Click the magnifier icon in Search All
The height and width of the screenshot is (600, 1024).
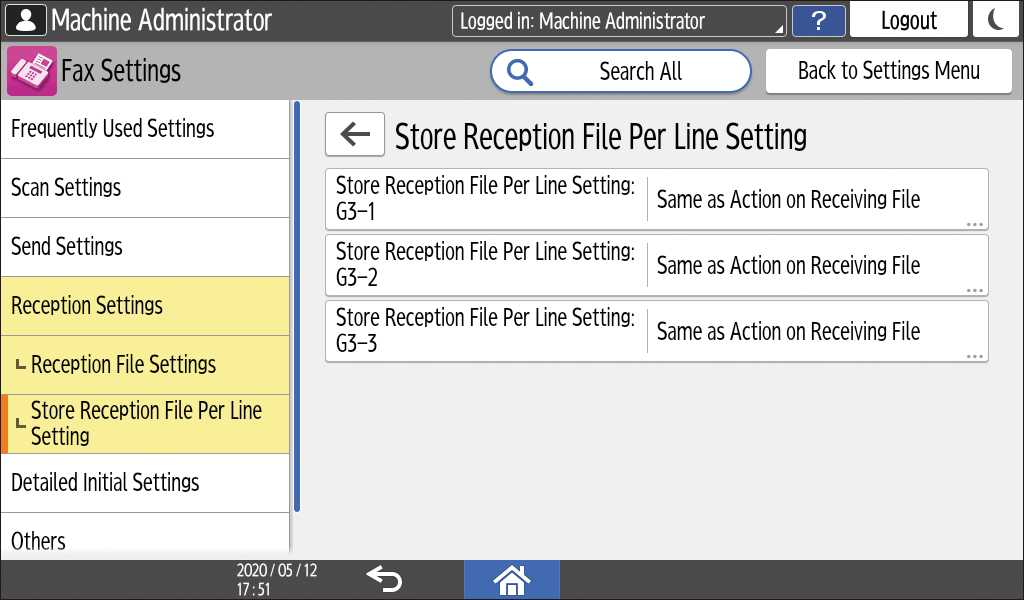(x=520, y=71)
